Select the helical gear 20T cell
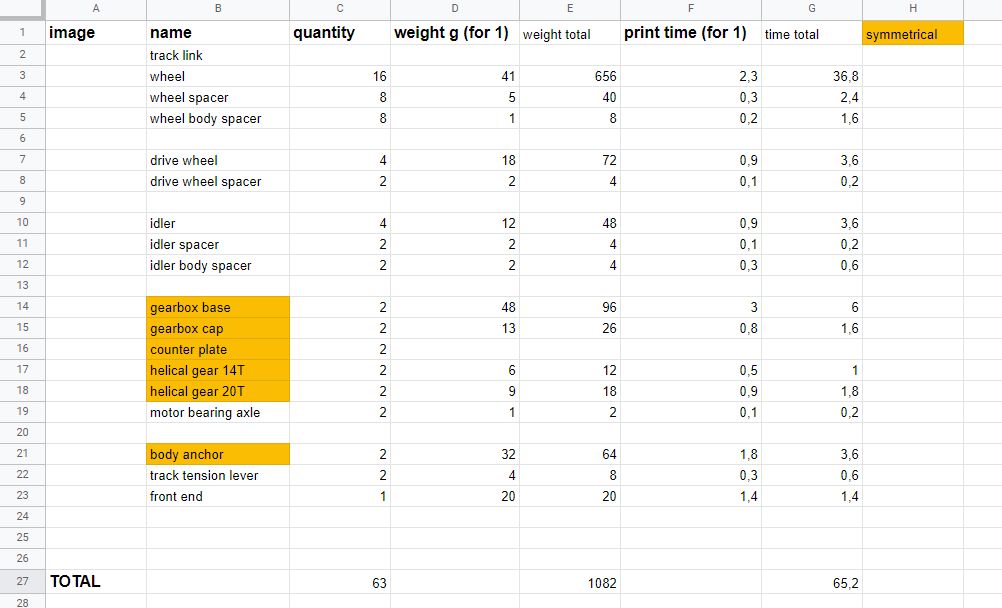The image size is (1002, 608). pos(218,391)
